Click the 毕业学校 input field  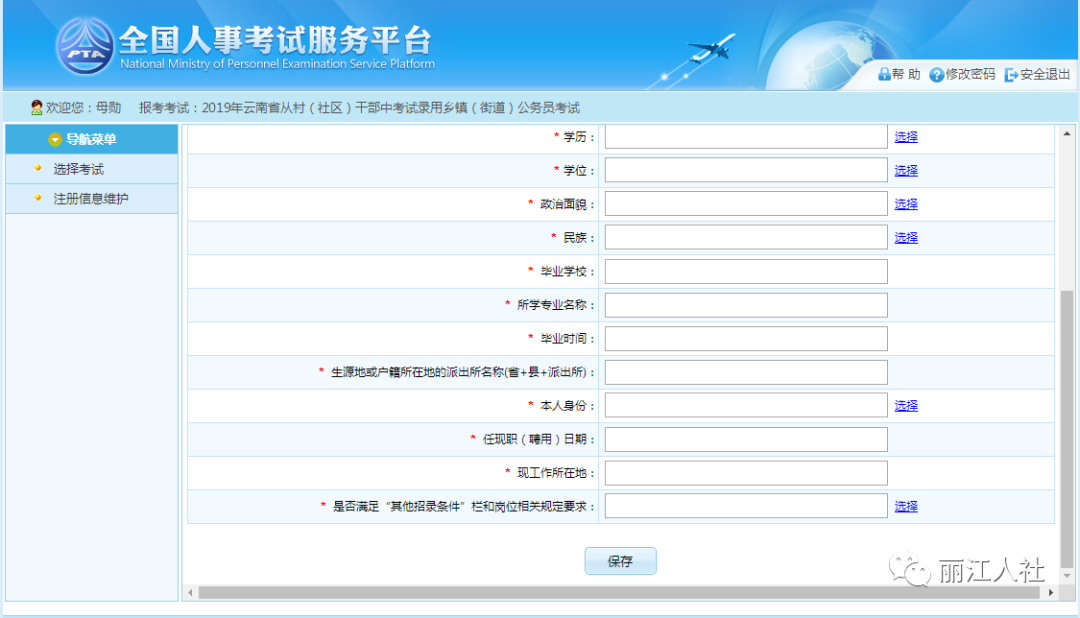coord(746,271)
